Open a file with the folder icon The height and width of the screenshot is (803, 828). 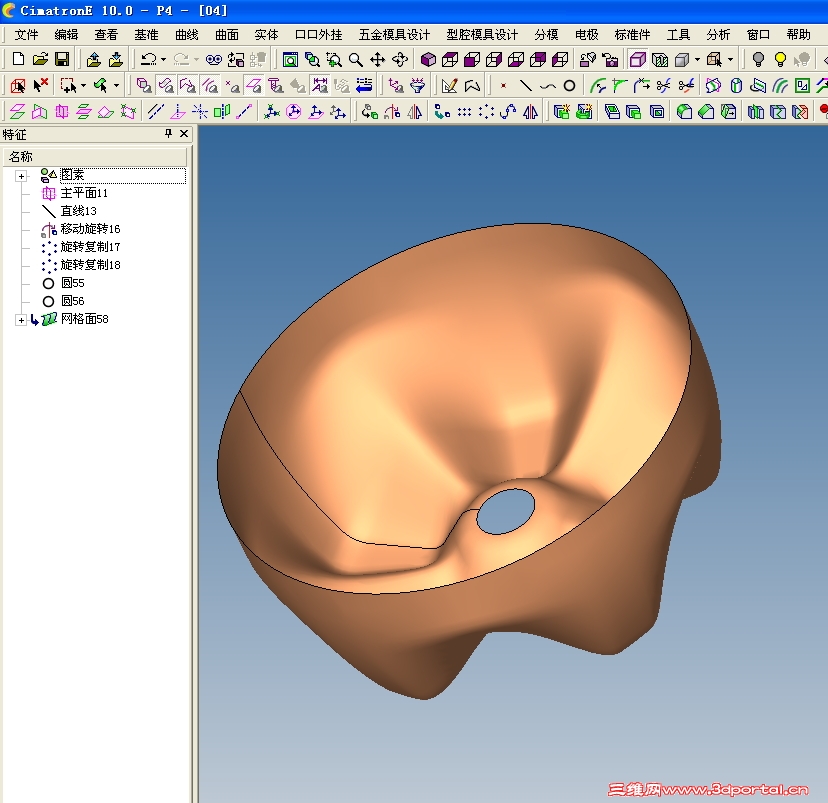click(x=40, y=59)
